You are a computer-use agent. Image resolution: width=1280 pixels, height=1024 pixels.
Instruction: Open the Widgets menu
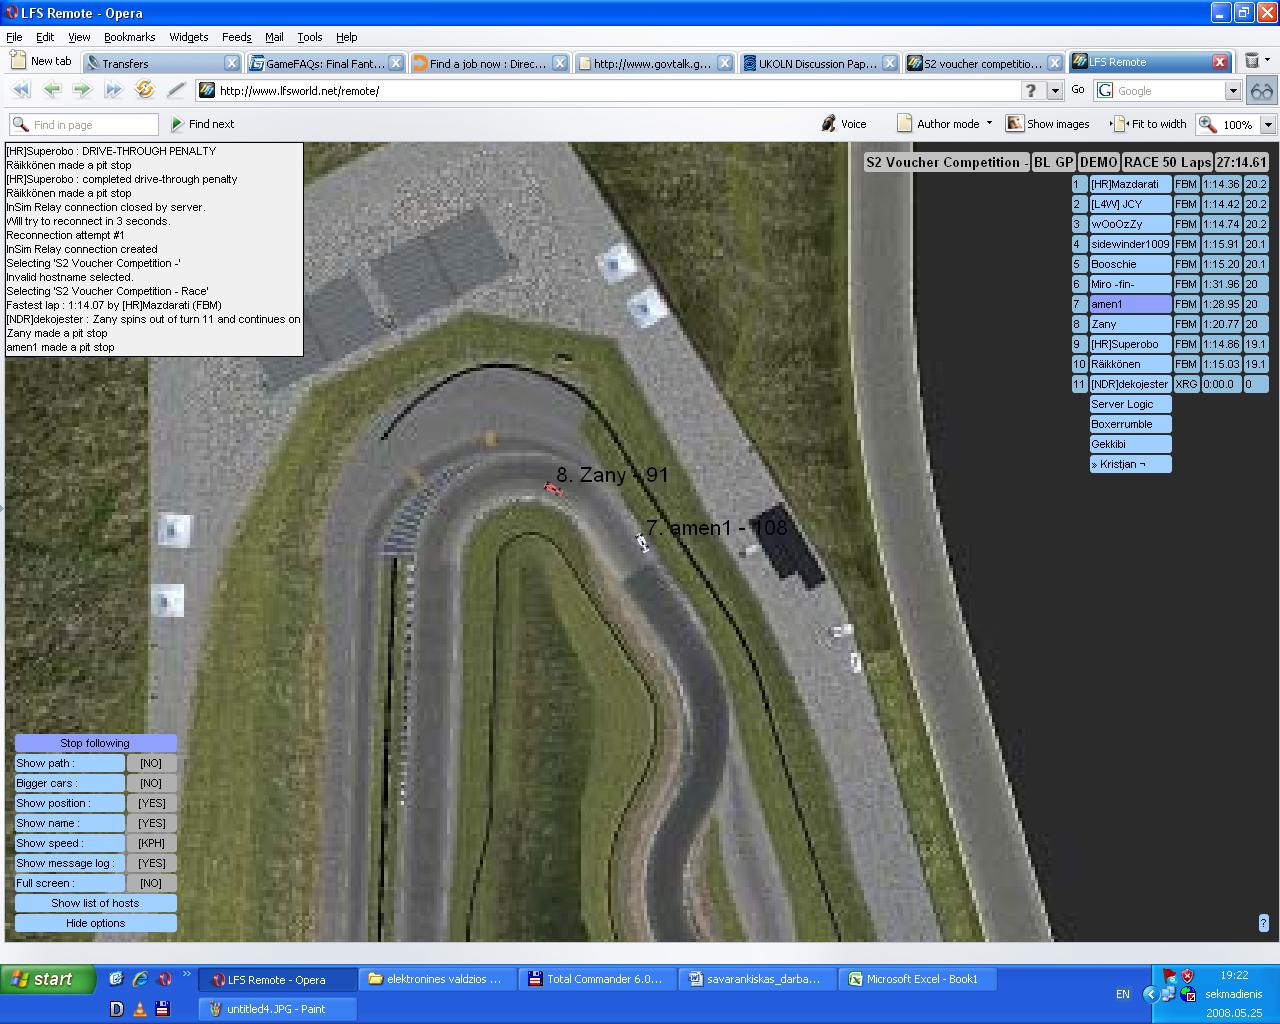pyautogui.click(x=189, y=37)
